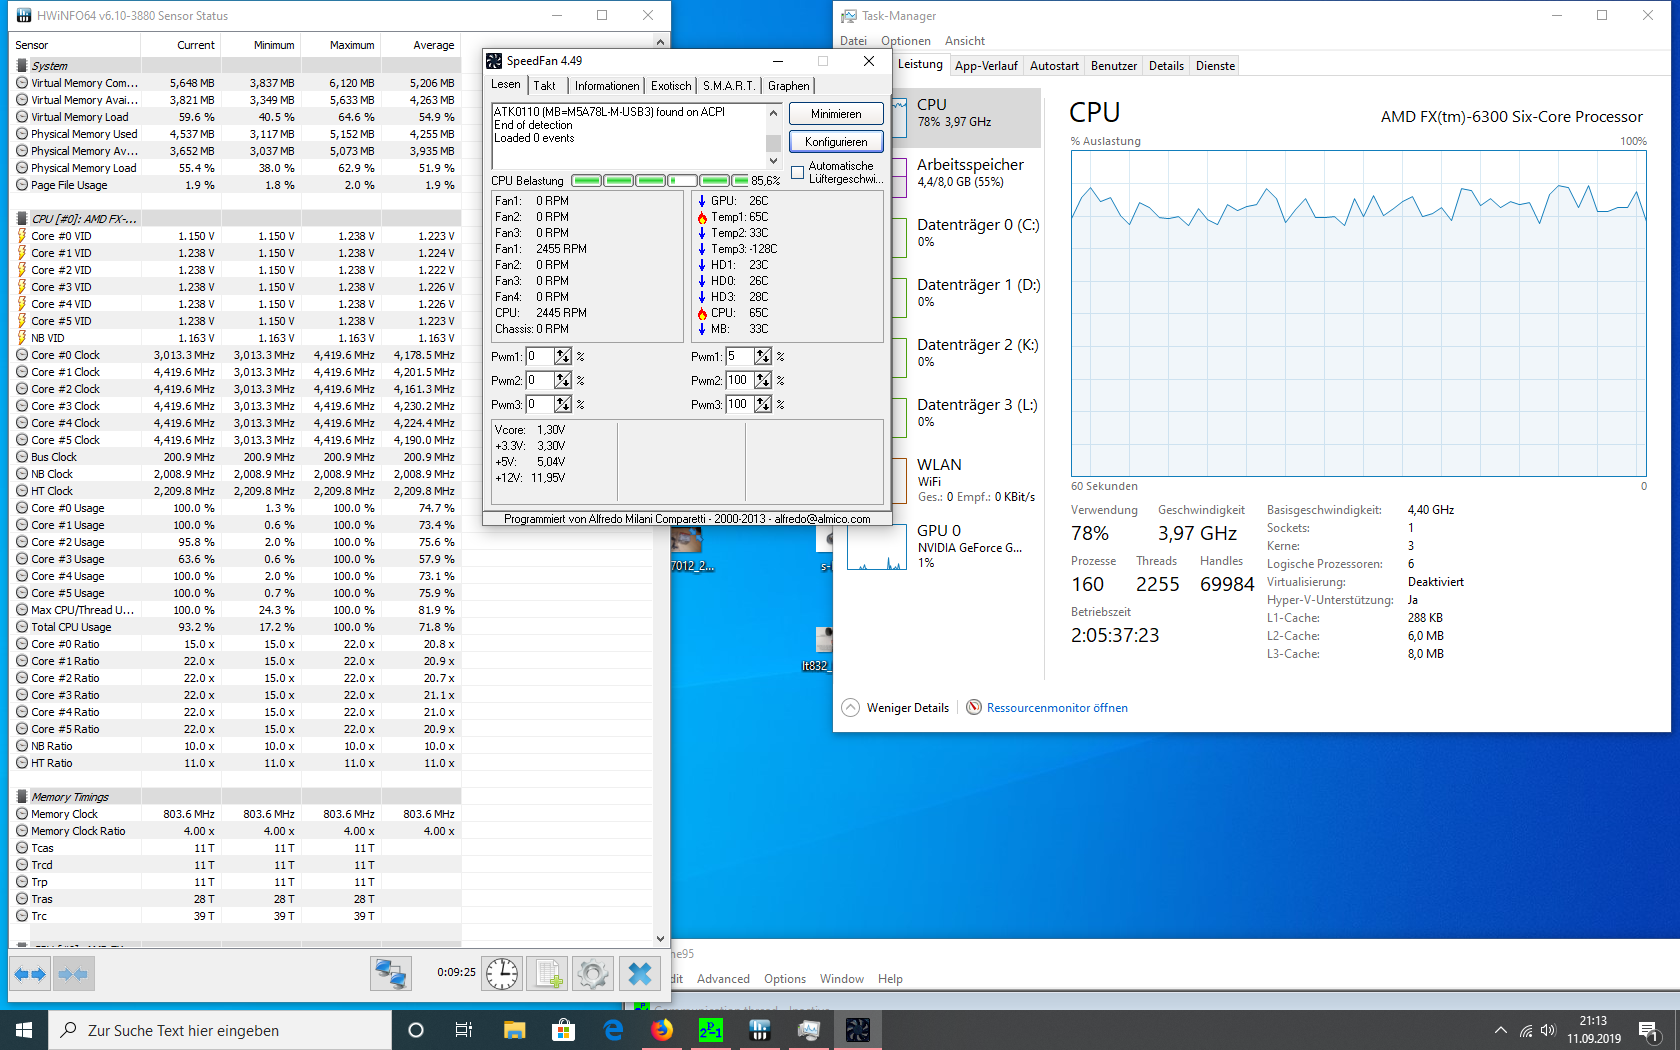
Task: Select the SpeedFan taskbar icon
Action: (858, 1030)
